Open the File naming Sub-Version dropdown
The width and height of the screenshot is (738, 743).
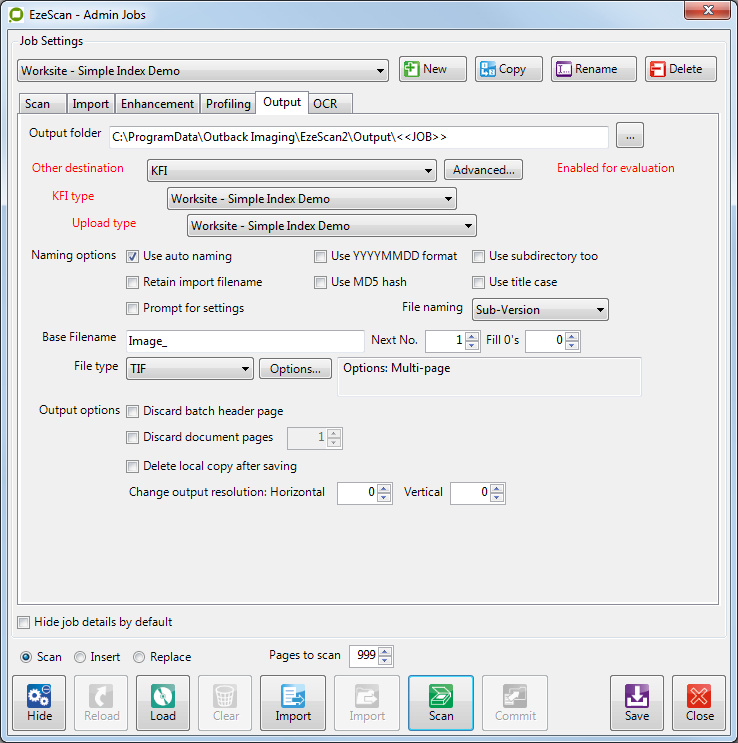[x=540, y=310]
